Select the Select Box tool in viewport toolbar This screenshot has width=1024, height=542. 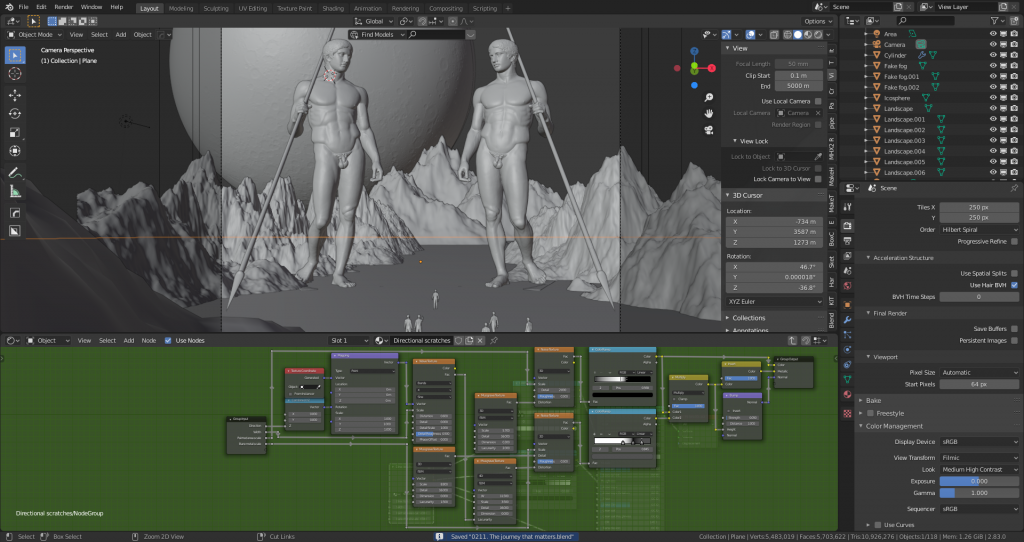[14, 55]
